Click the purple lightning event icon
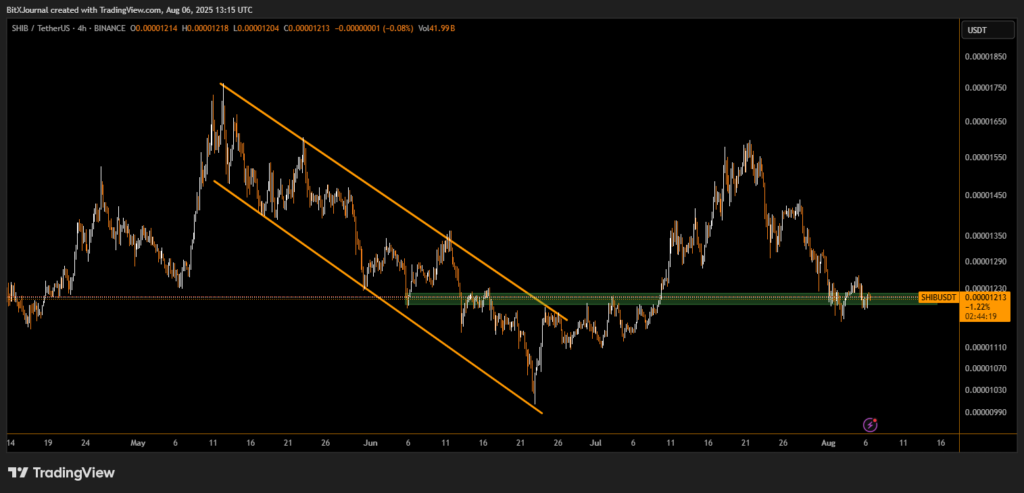The image size is (1024, 493). click(x=870, y=425)
